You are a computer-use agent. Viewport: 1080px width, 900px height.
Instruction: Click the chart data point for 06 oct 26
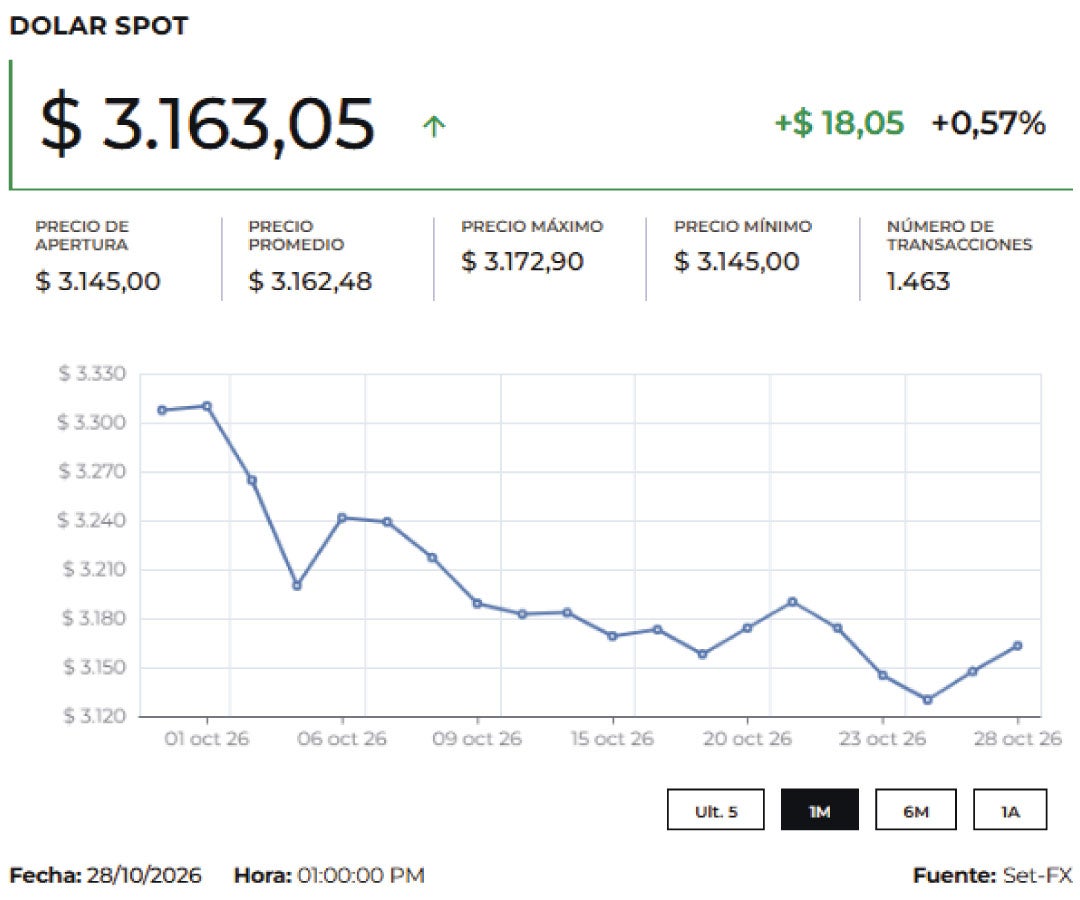coord(342,518)
